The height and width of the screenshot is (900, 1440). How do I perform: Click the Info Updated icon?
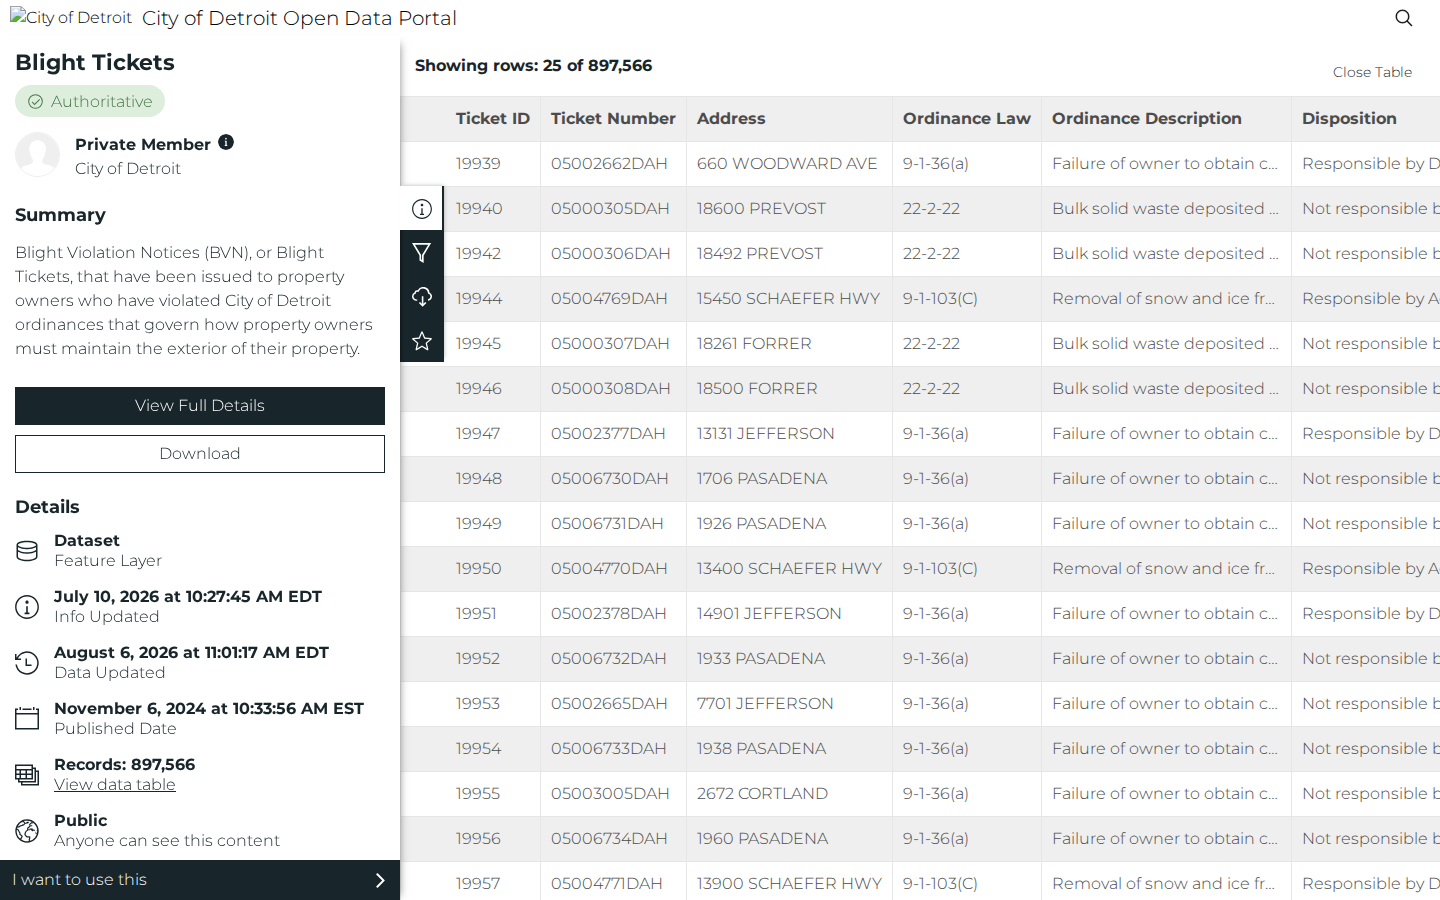click(27, 607)
